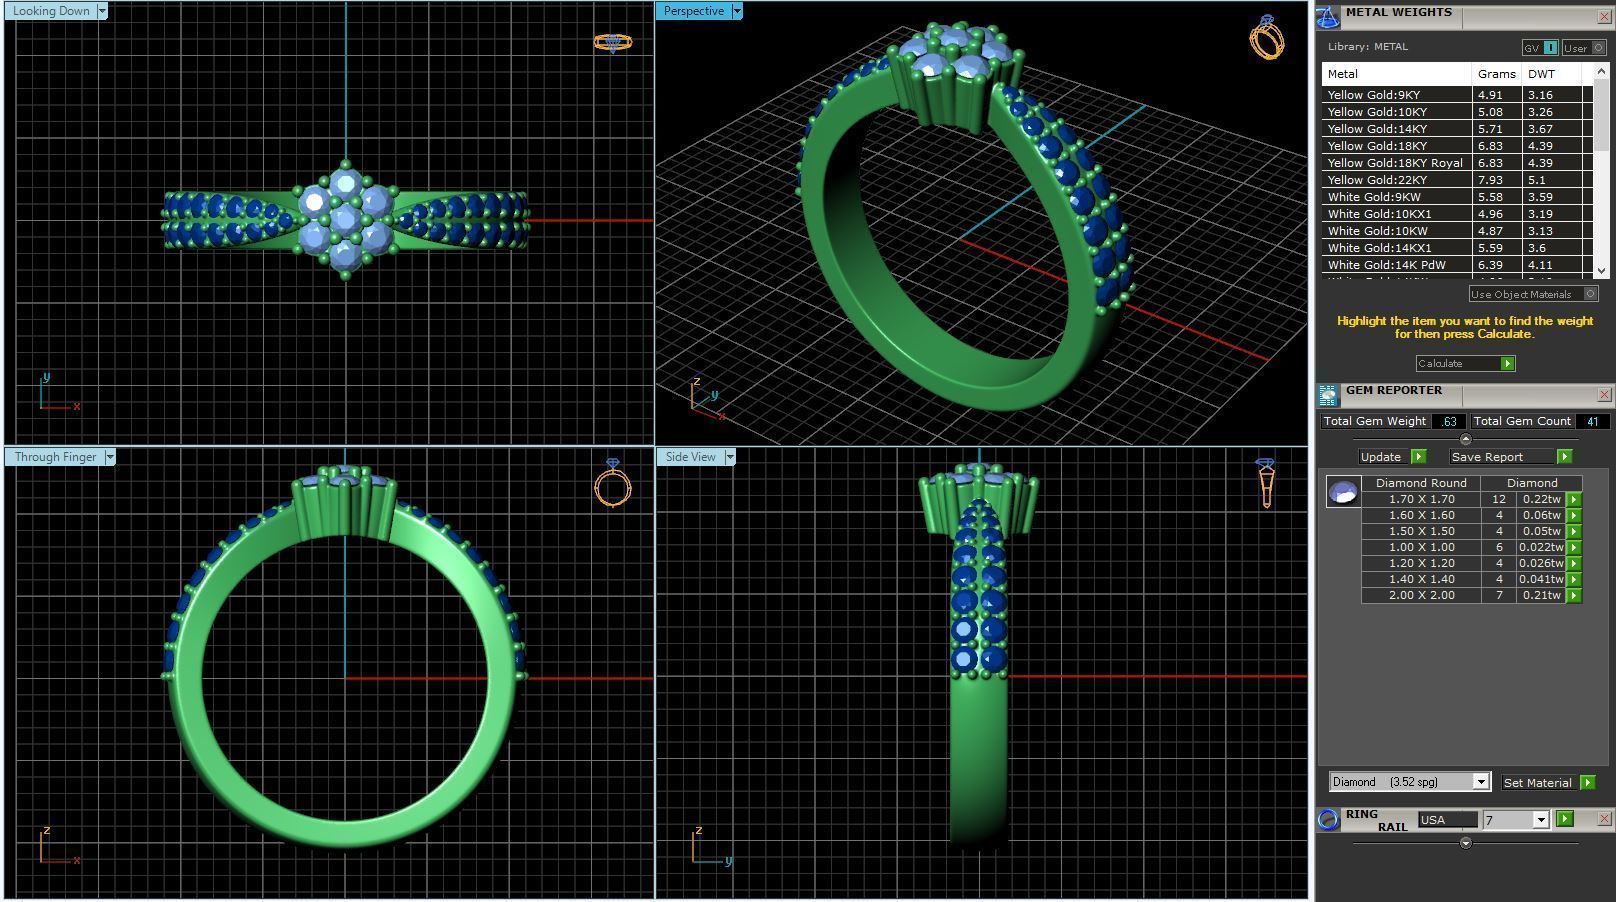Select White Gold:14K PdW row
Viewport: 1616px width, 902px height.
click(1456, 265)
